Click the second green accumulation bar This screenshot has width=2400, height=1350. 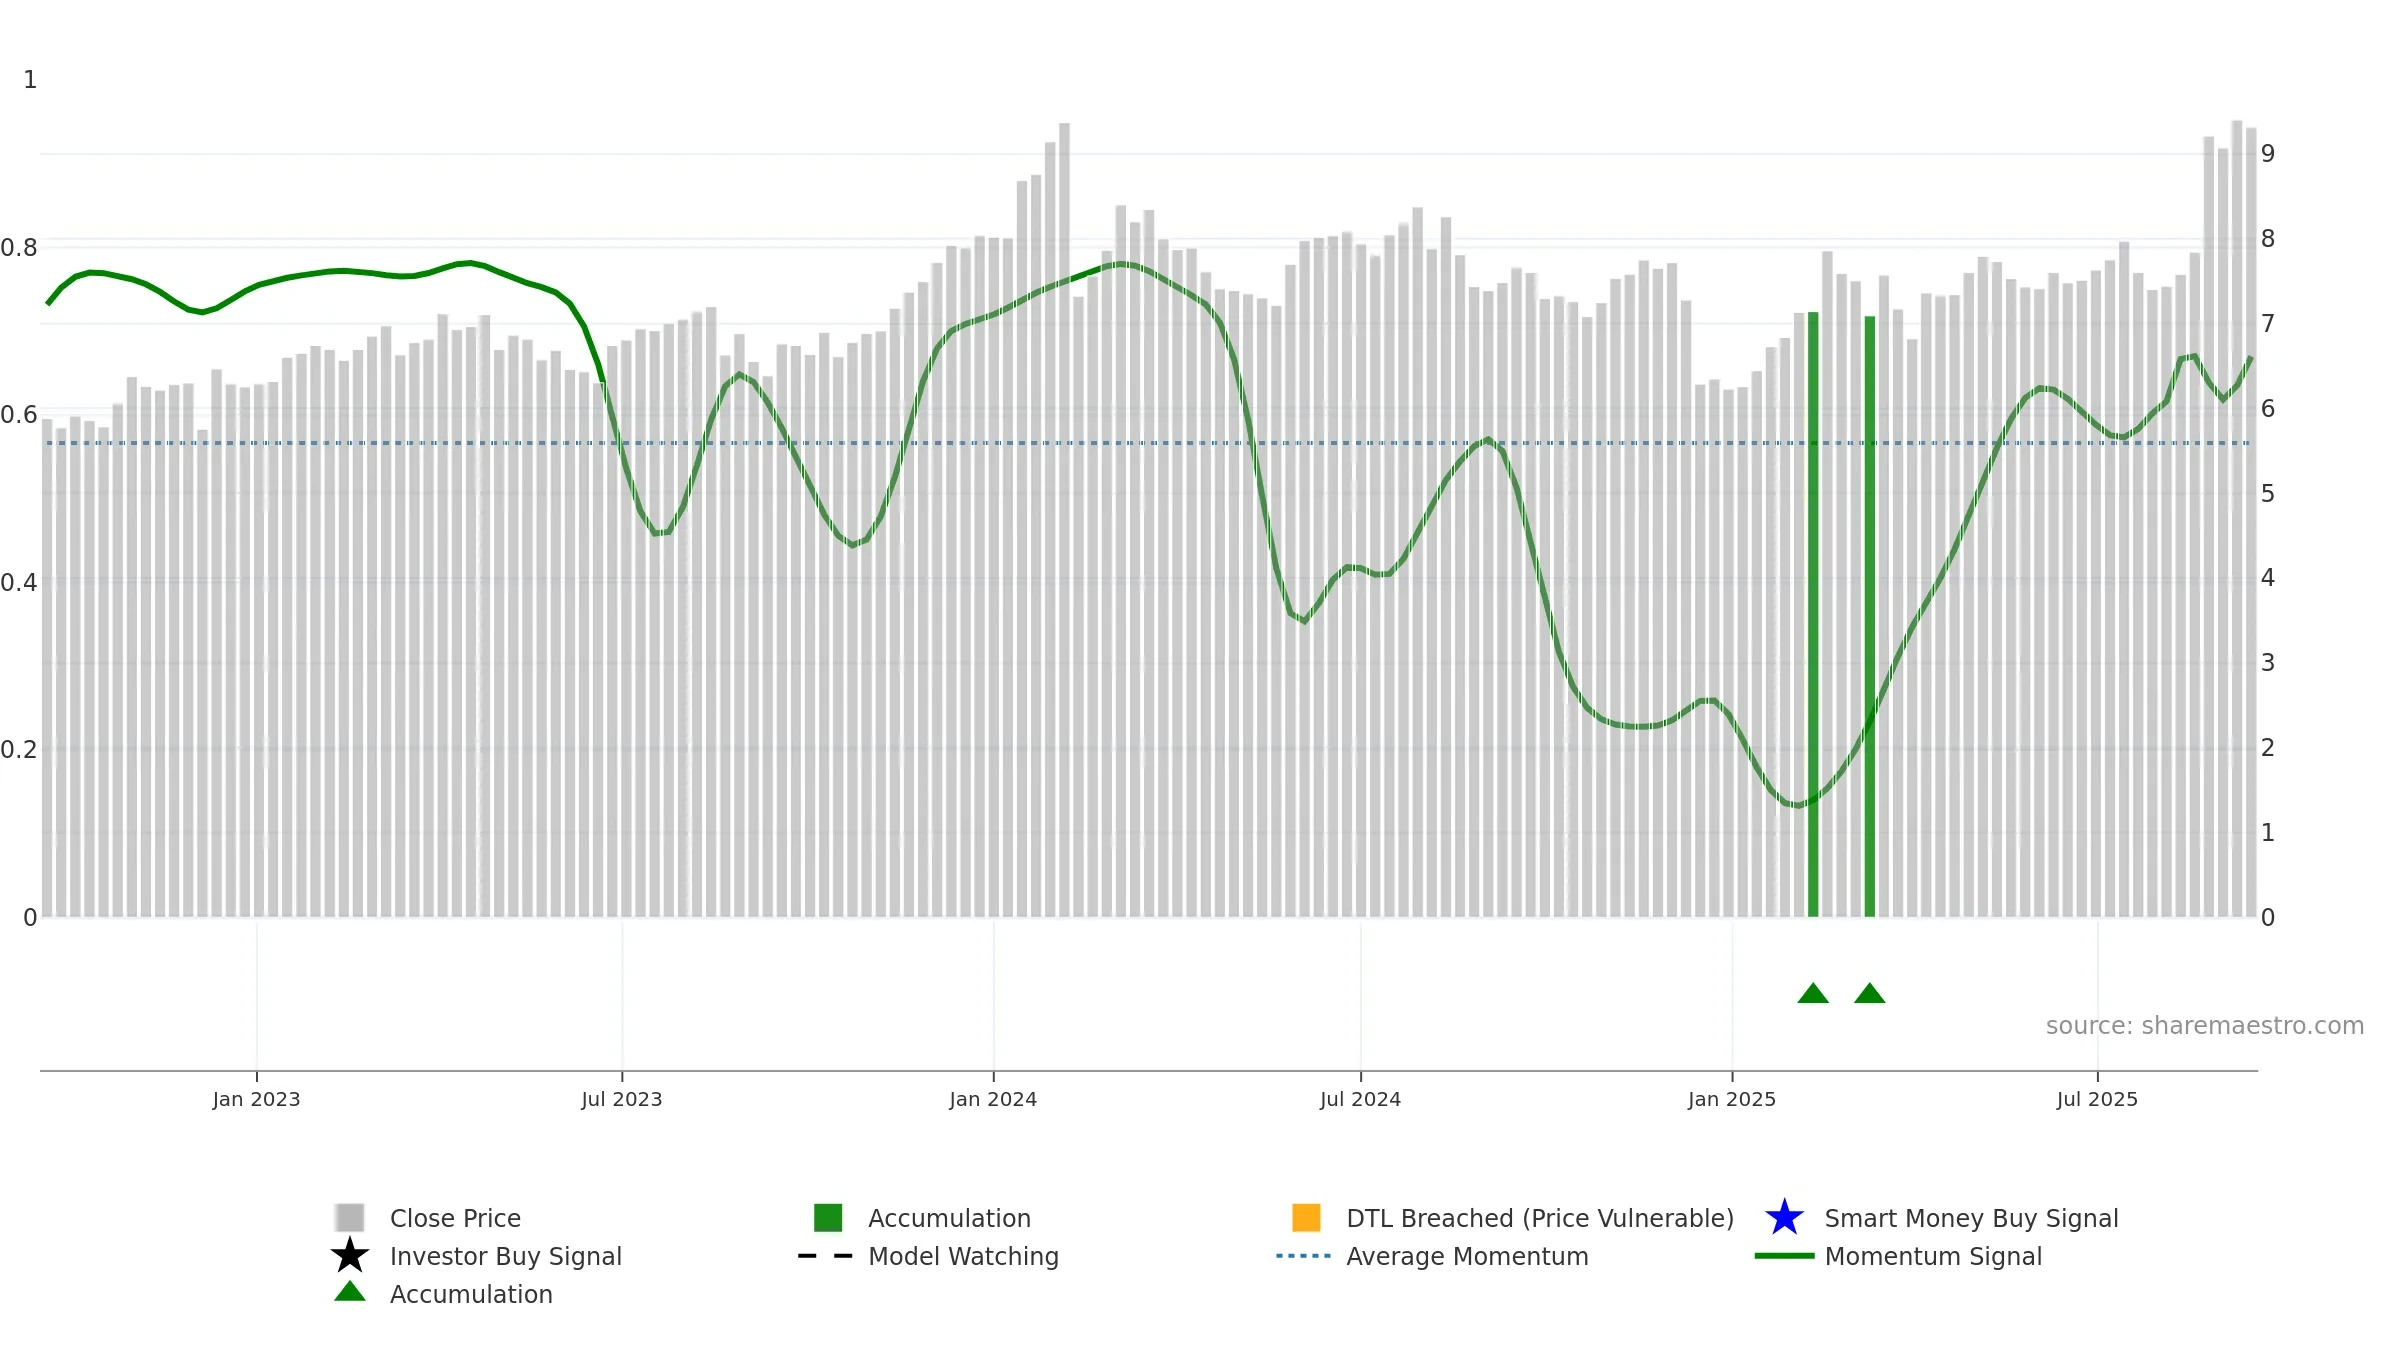1870,616
